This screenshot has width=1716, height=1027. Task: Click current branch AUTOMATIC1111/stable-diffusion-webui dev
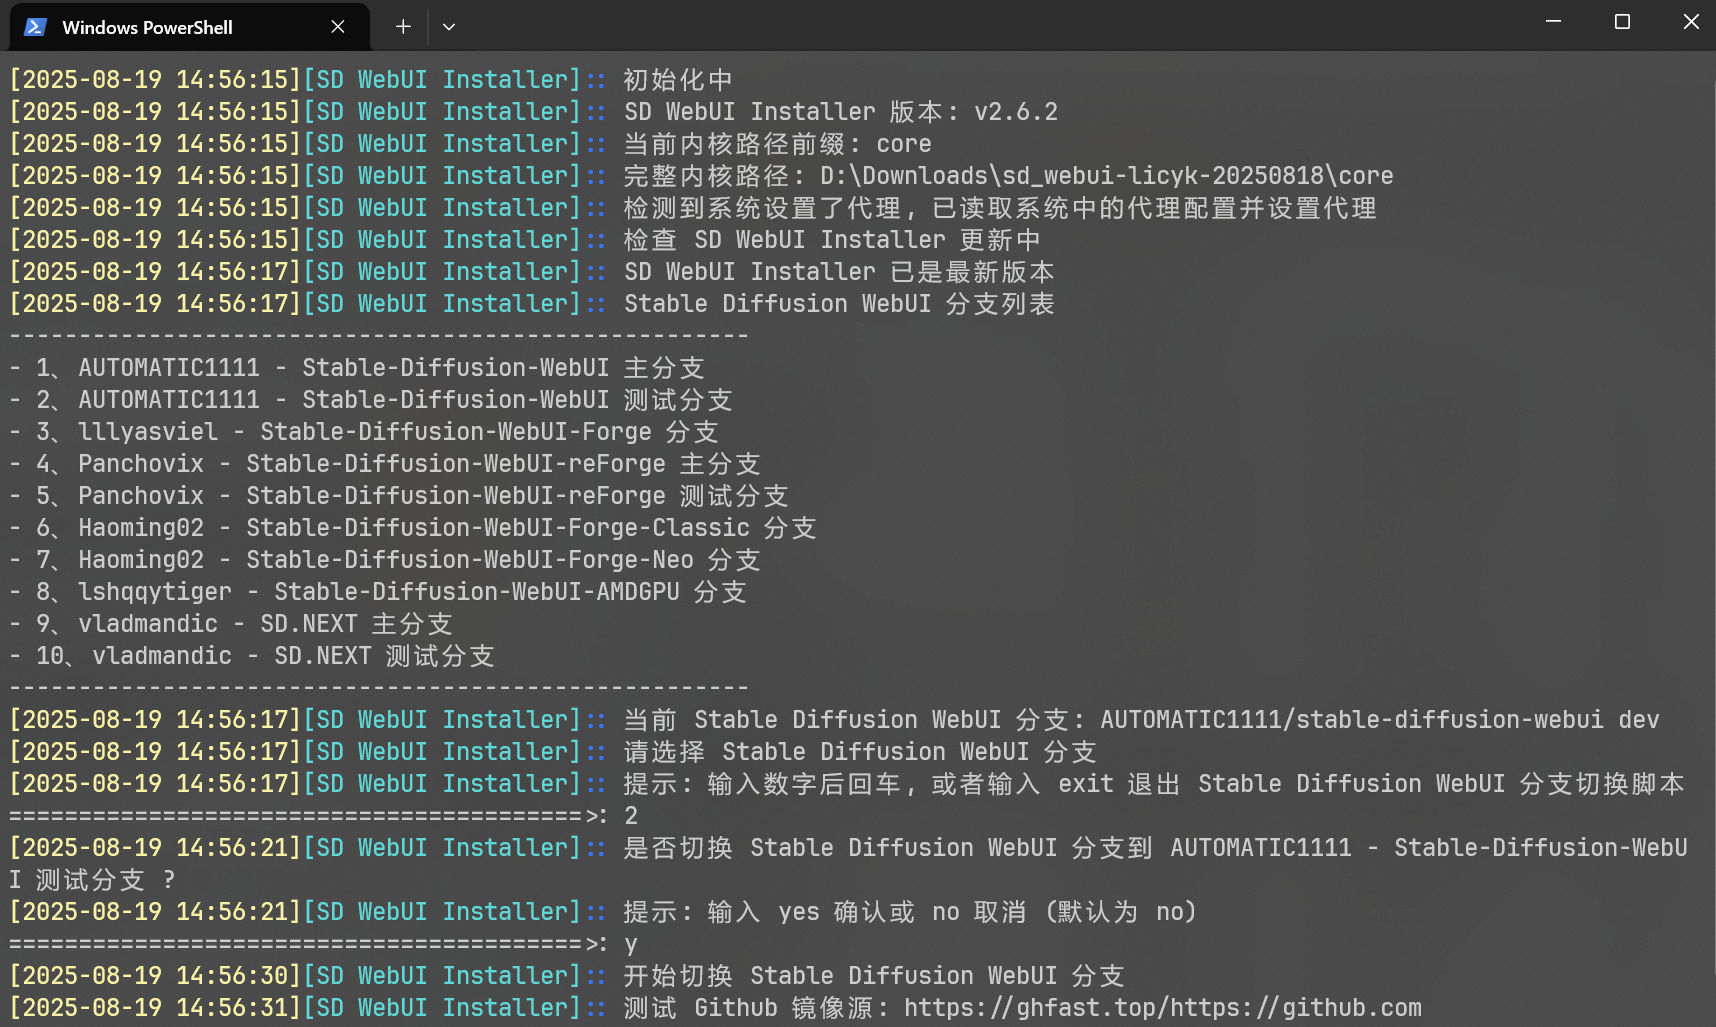click(1380, 720)
